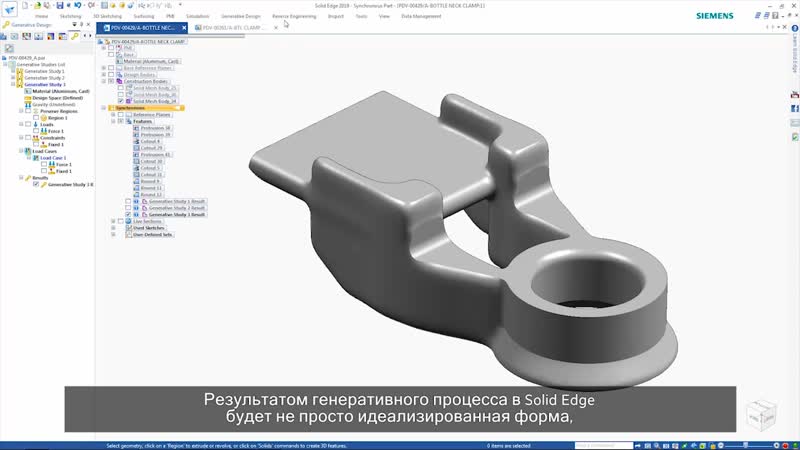800x450 pixels.
Task: Collapse the Features node
Action: coord(113,121)
